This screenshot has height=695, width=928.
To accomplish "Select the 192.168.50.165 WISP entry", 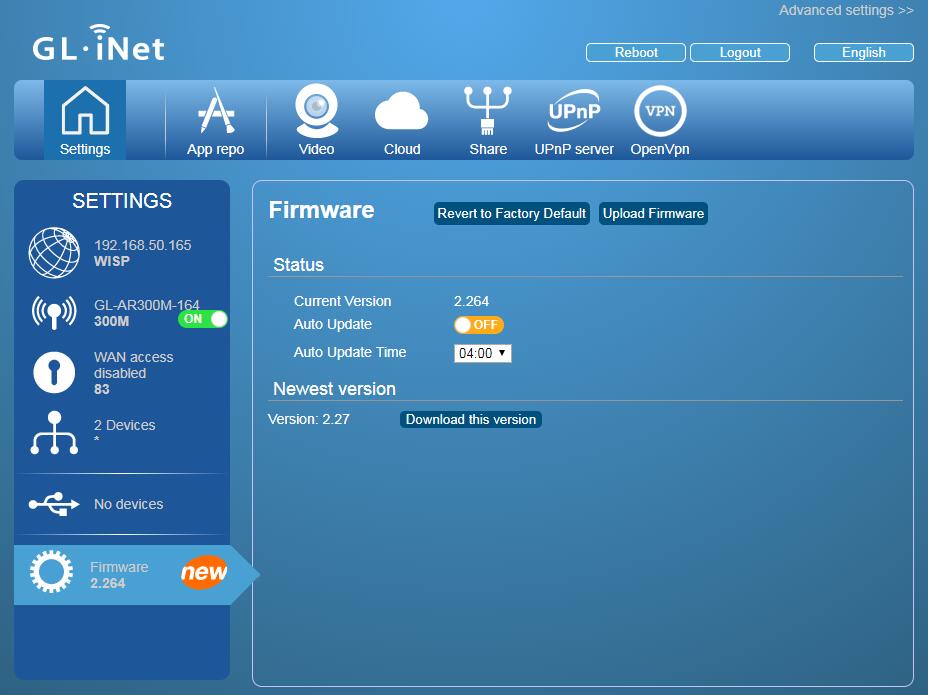I will click(122, 253).
